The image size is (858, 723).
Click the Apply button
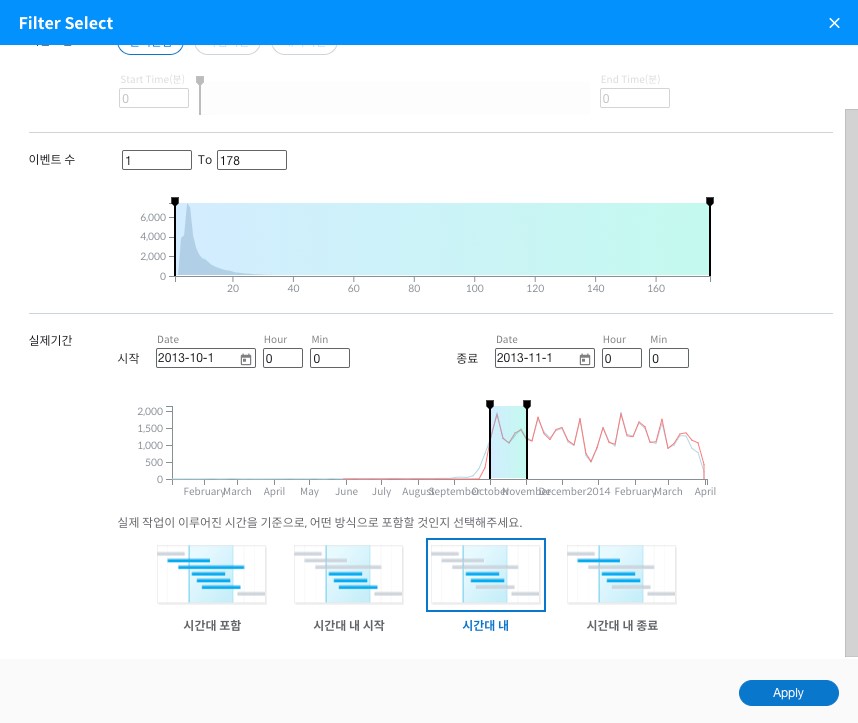(x=788, y=693)
